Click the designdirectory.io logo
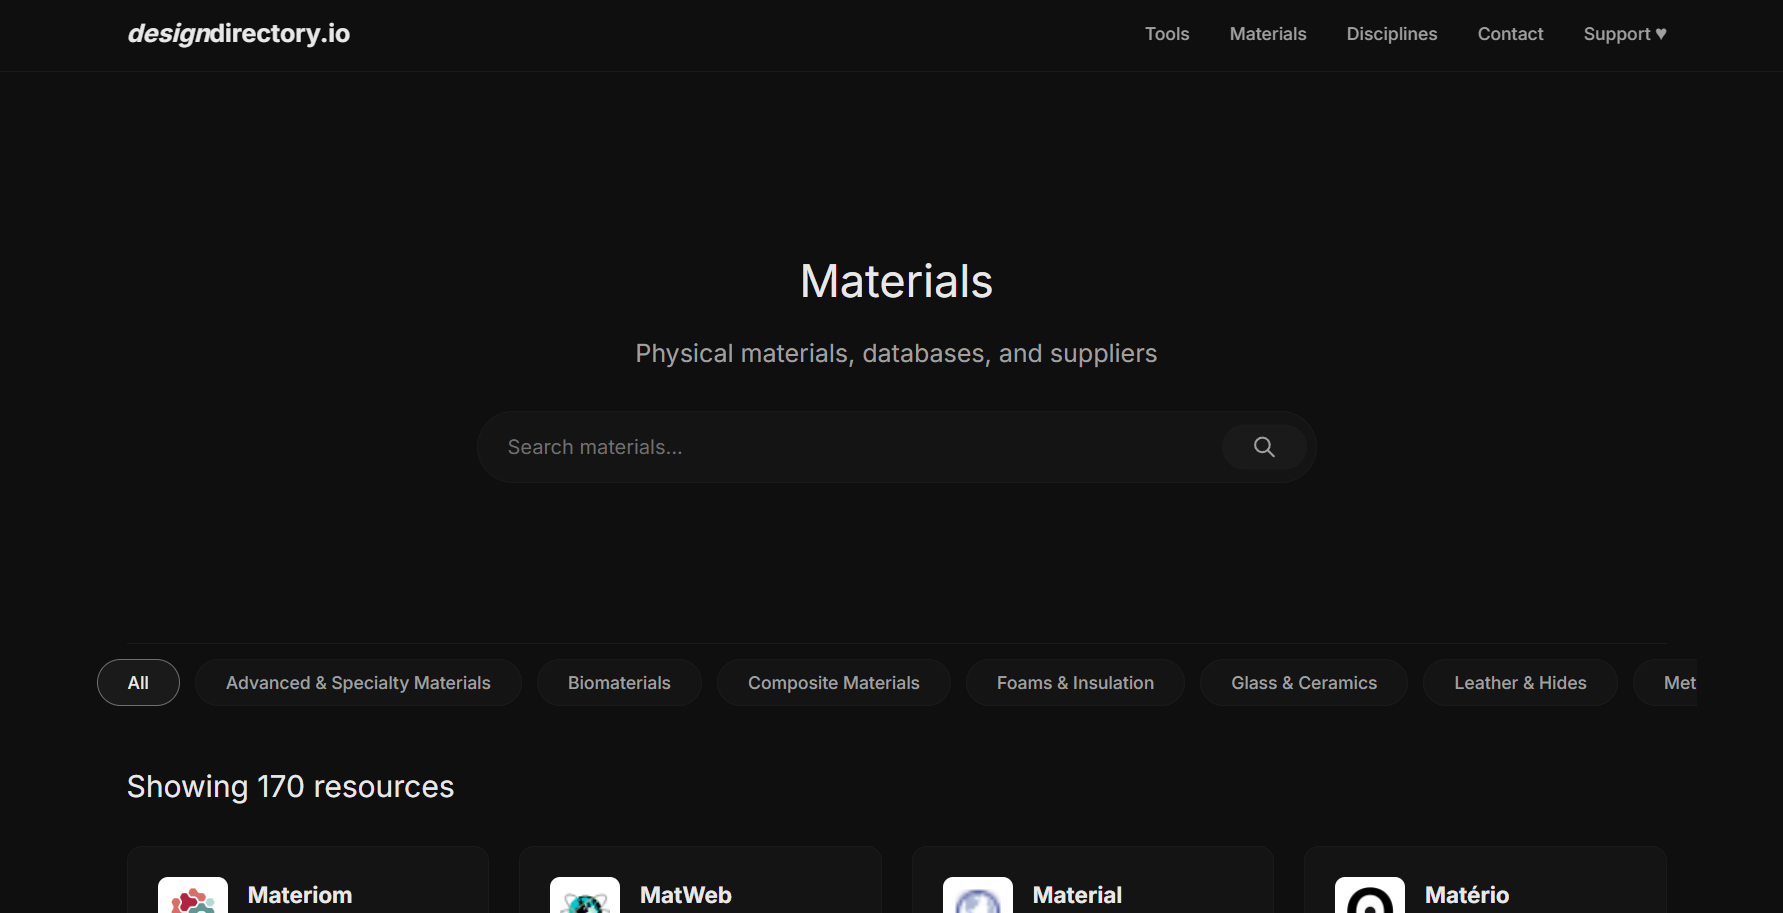The width and height of the screenshot is (1783, 913). point(238,33)
